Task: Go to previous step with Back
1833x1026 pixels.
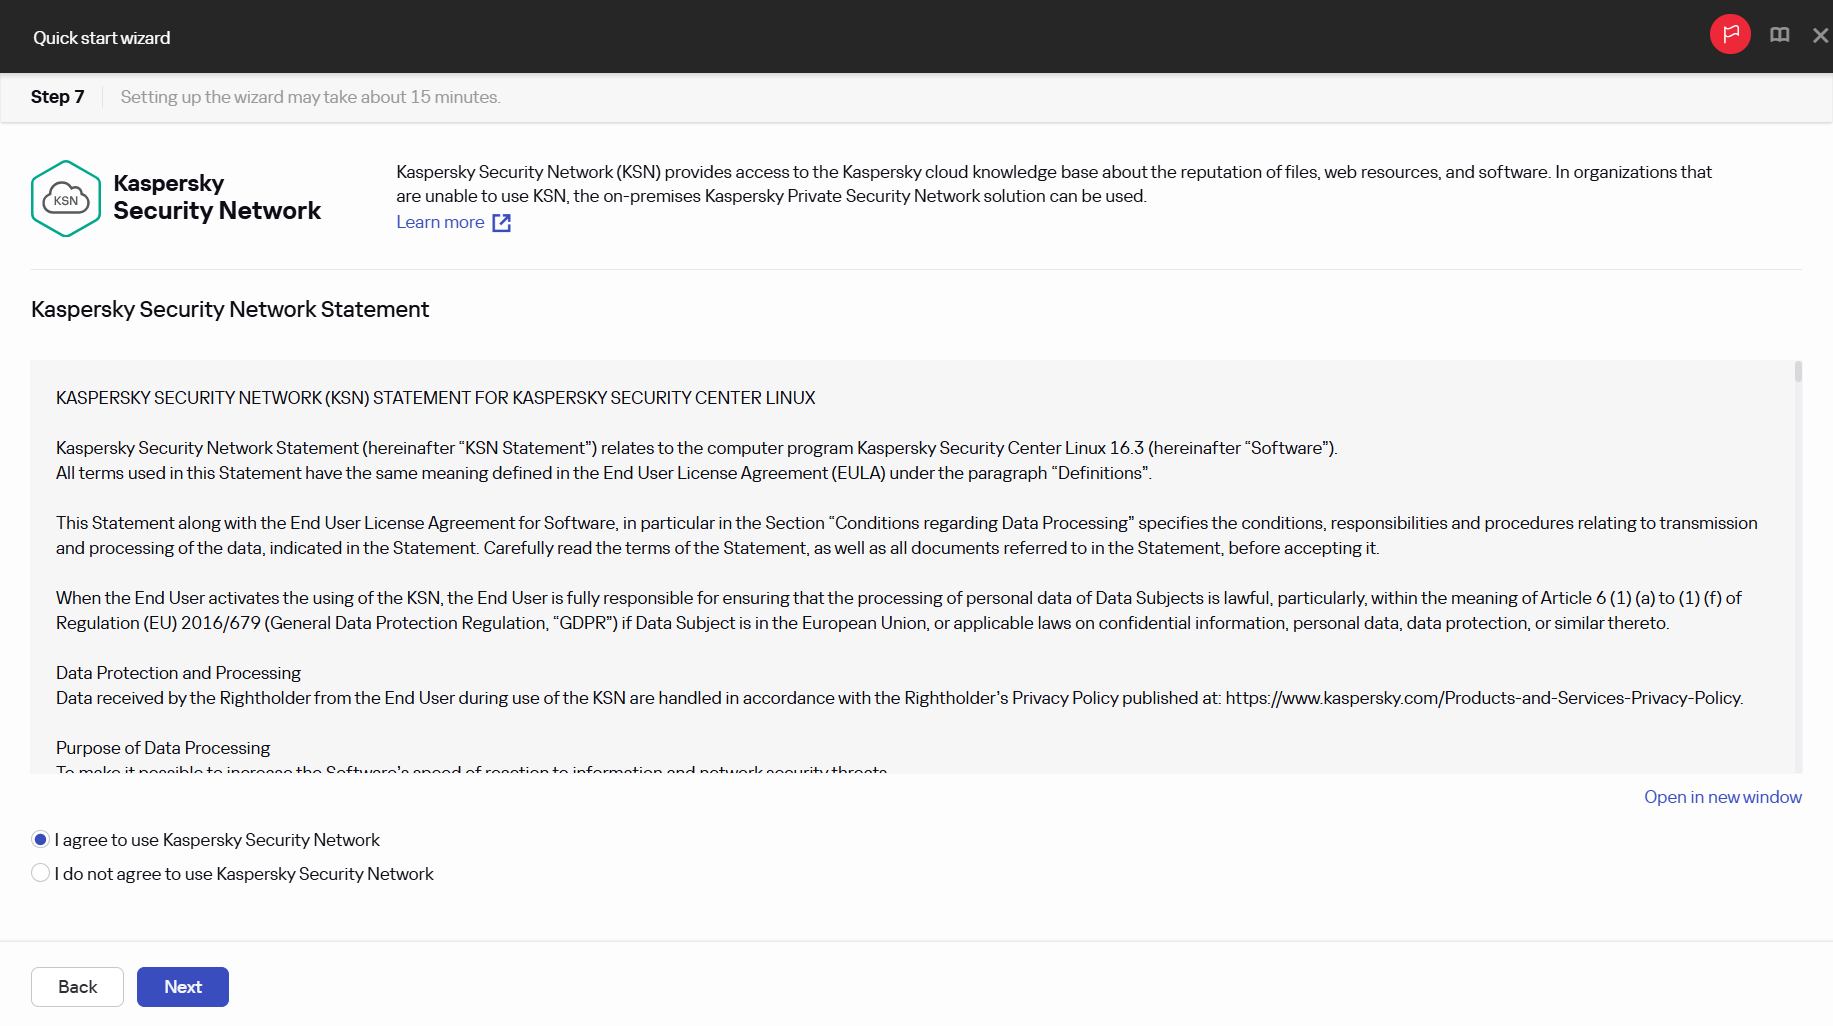Action: click(77, 987)
